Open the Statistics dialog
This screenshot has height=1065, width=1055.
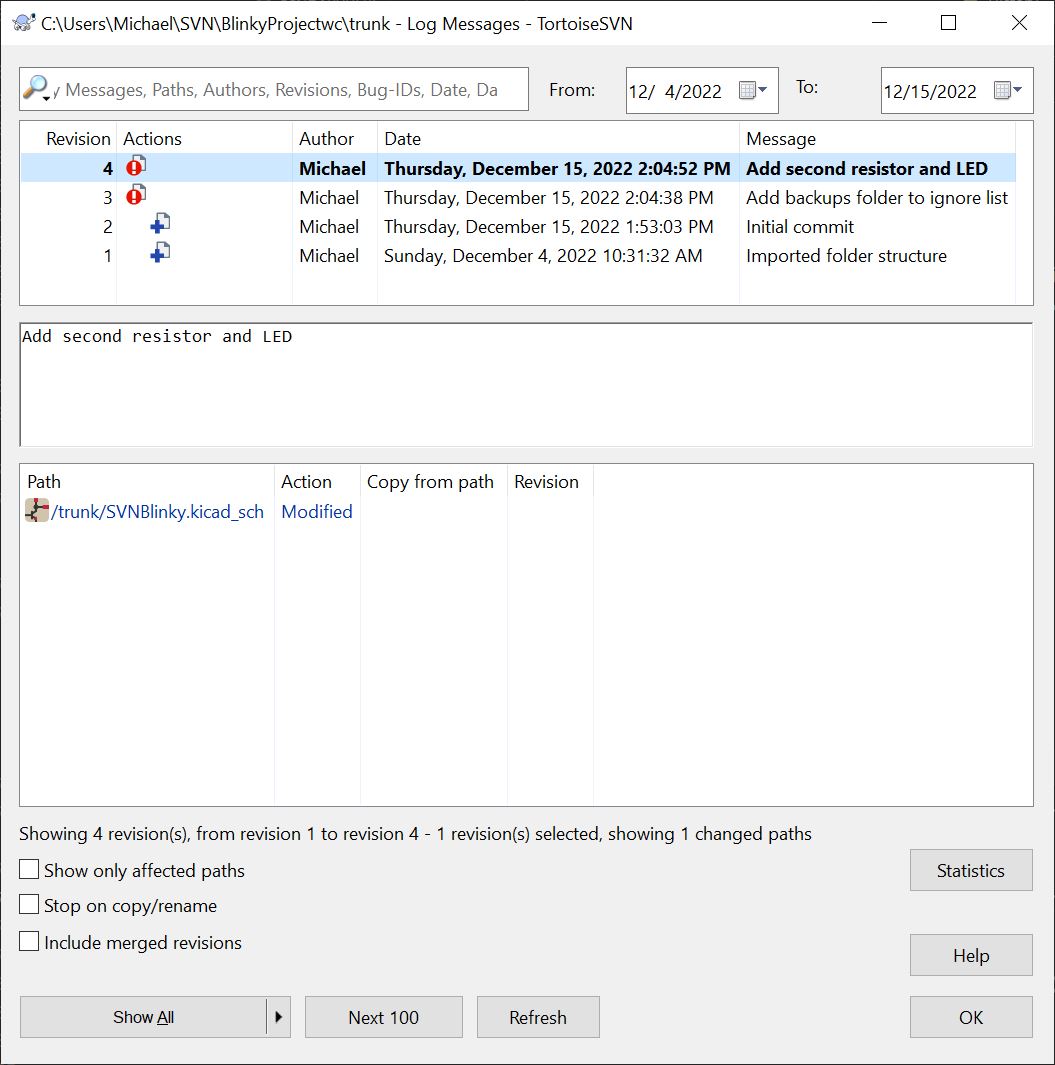click(971, 870)
